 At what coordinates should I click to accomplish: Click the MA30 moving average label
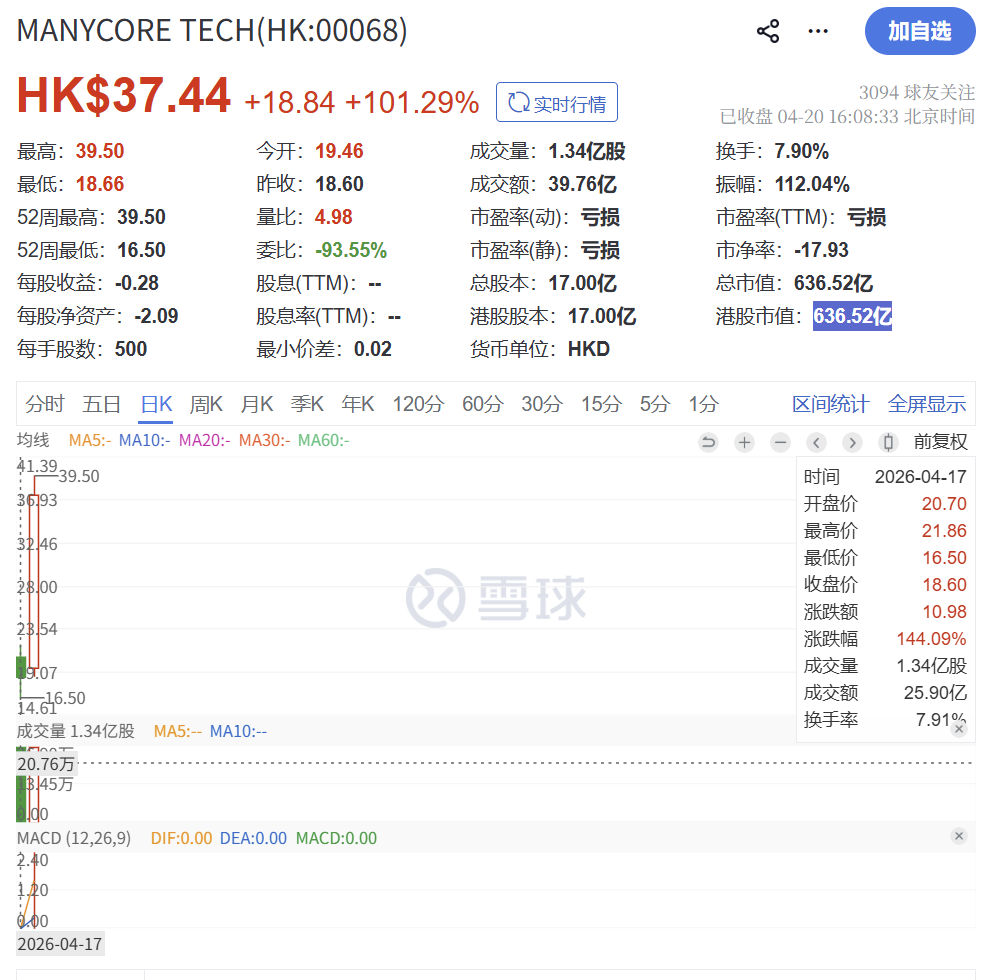(264, 441)
